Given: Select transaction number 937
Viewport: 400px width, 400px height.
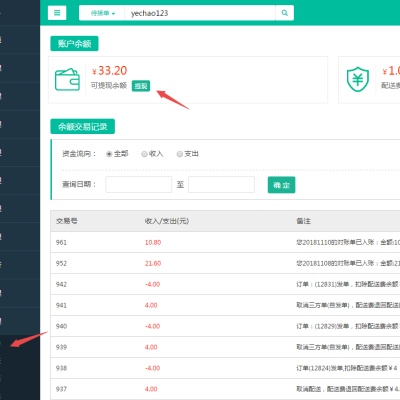Looking at the screenshot, I should 61,389.
